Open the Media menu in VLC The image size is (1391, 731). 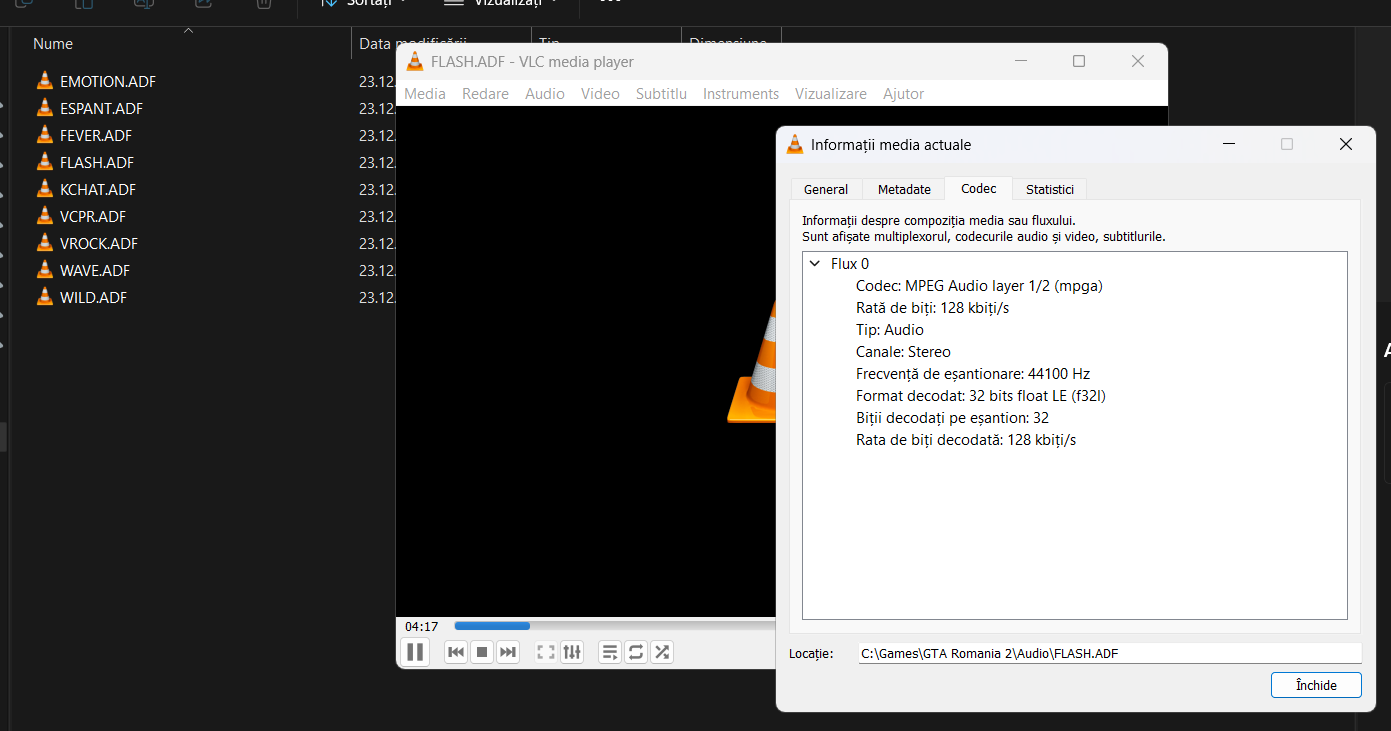(425, 93)
